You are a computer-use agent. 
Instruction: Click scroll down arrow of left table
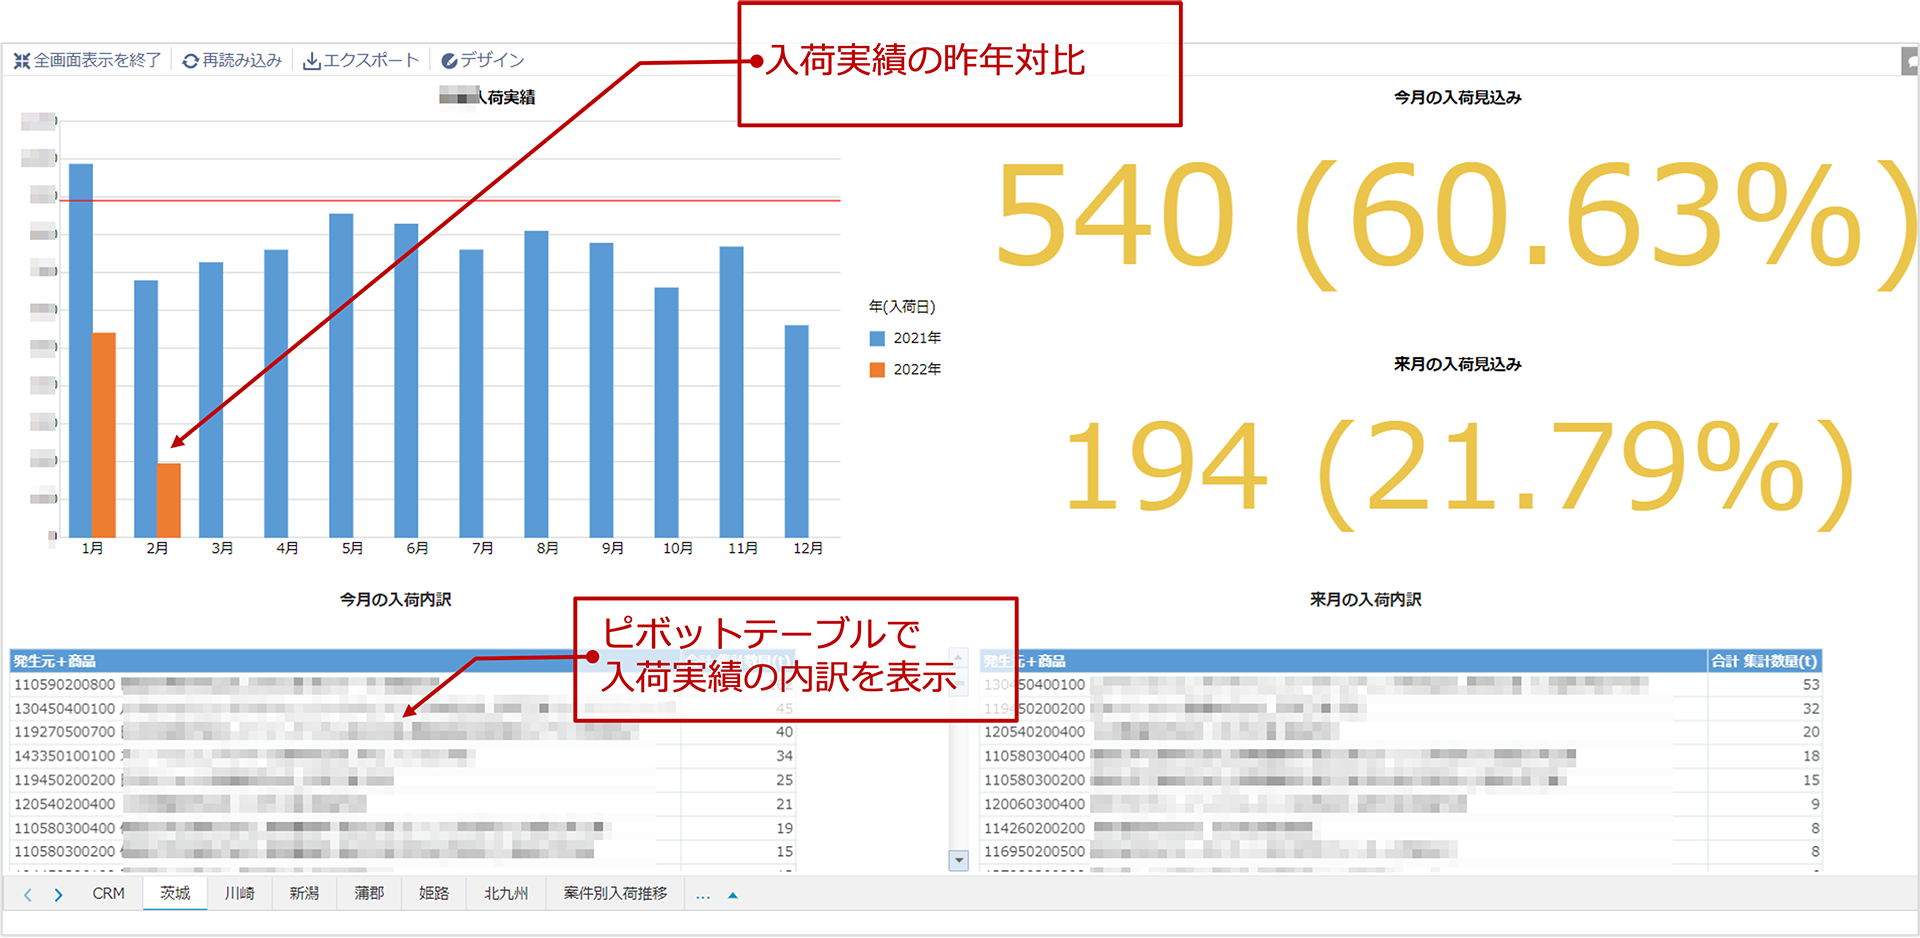(x=959, y=860)
